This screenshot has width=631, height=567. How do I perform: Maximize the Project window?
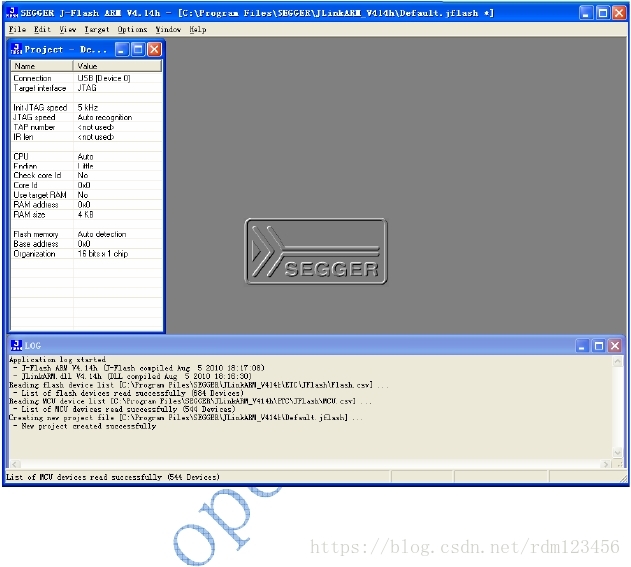138,49
